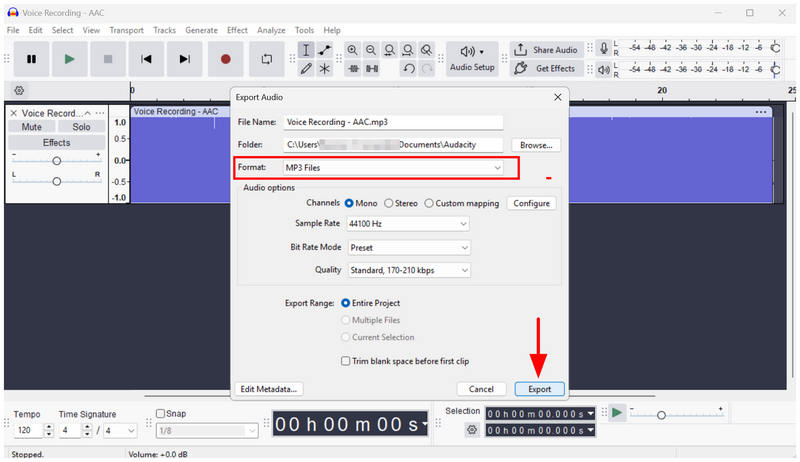Open the Tracks menu
The width and height of the screenshot is (800, 462).
(x=164, y=30)
